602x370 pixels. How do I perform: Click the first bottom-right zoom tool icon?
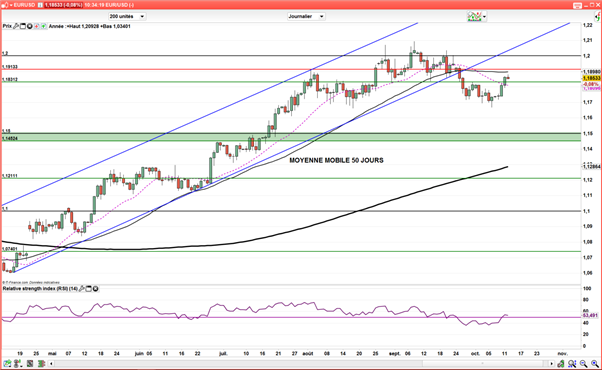(x=561, y=363)
